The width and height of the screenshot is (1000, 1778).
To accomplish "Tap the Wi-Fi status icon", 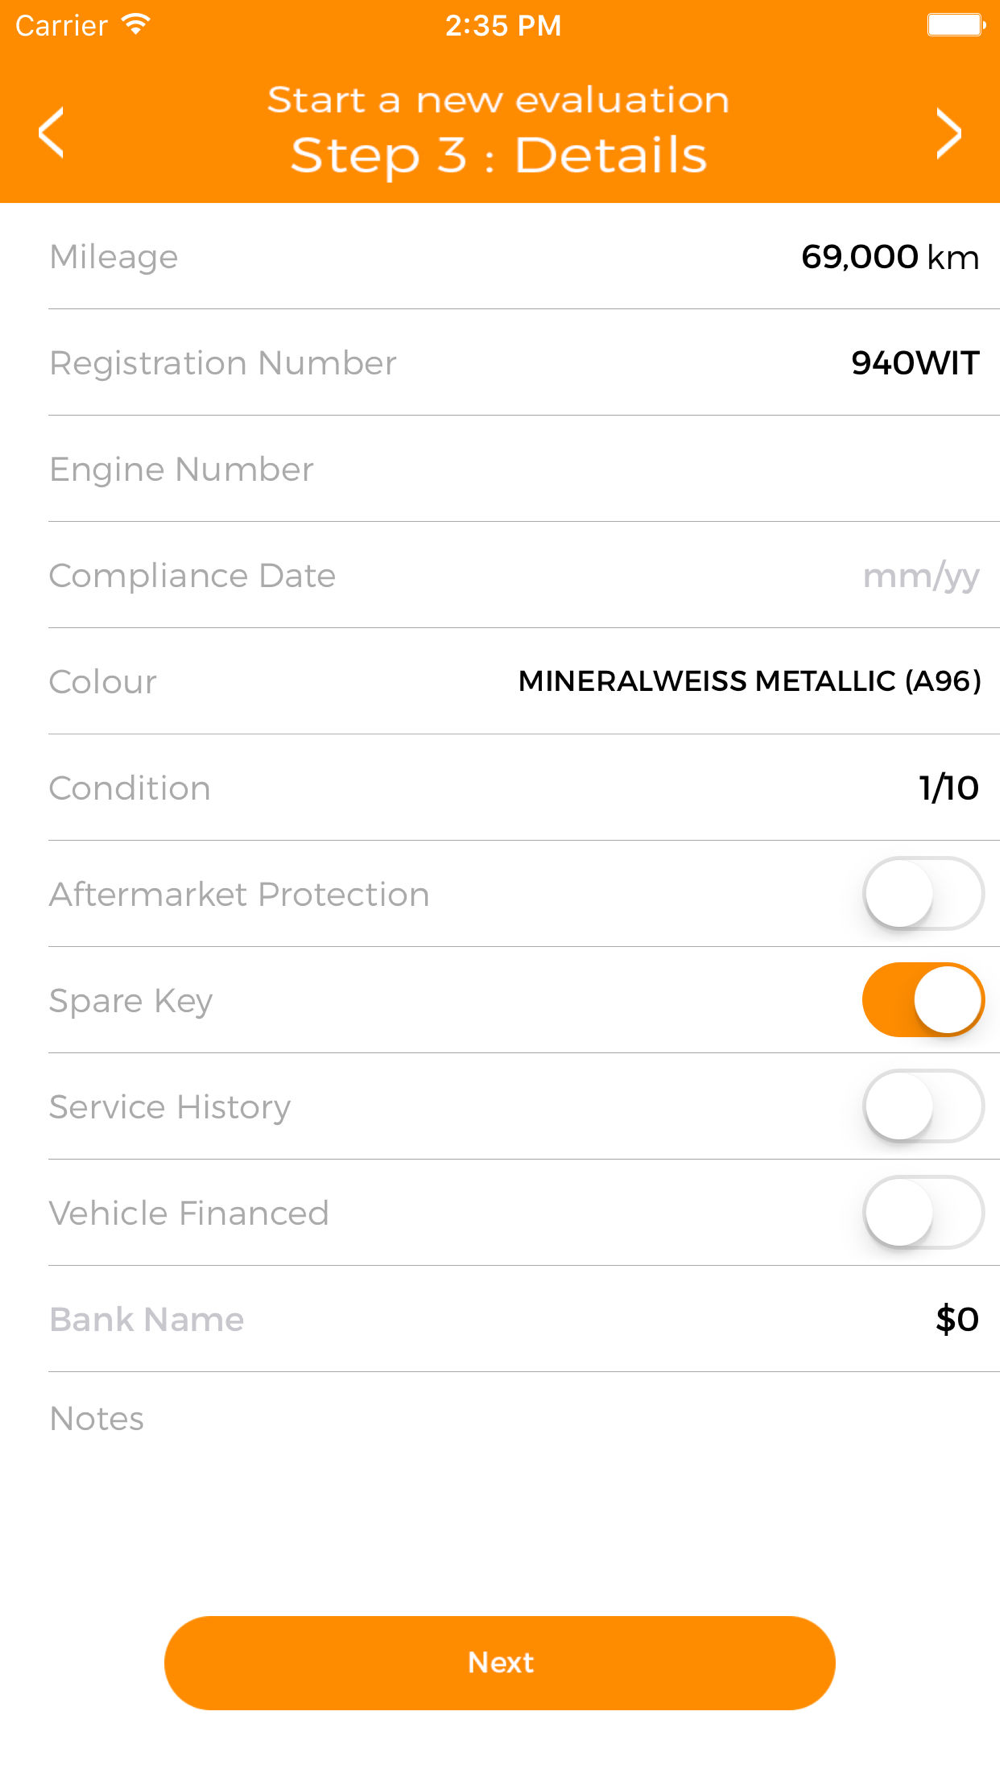I will (x=135, y=24).
